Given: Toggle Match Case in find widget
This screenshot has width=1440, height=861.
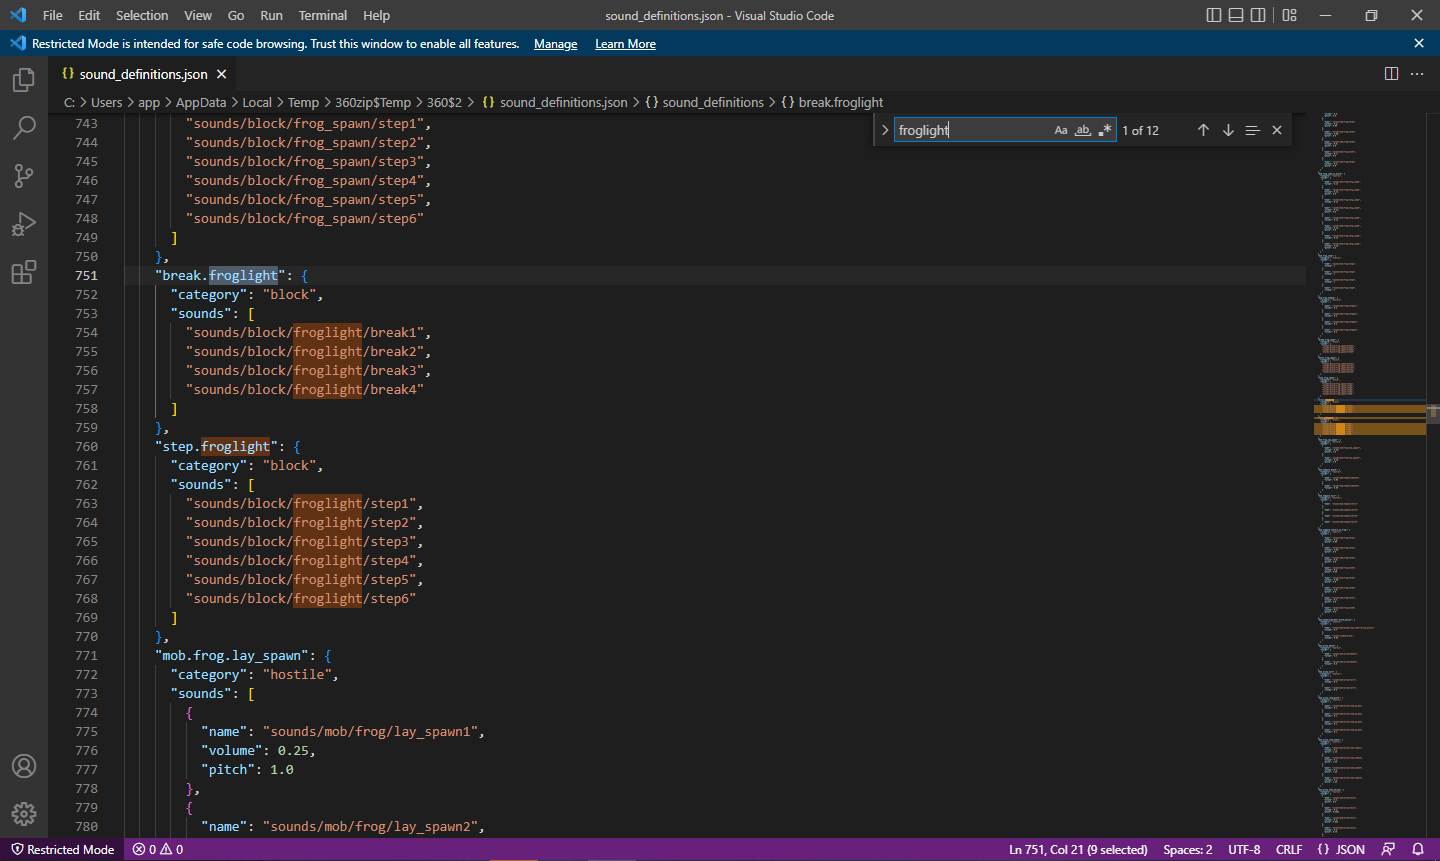Looking at the screenshot, I should pyautogui.click(x=1061, y=130).
